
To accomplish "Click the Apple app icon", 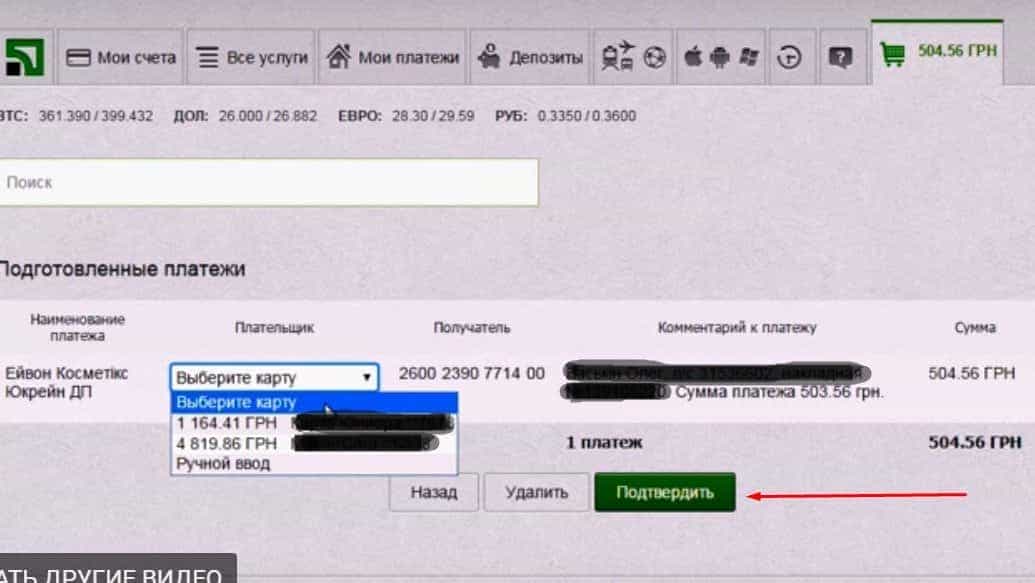I will (692, 57).
